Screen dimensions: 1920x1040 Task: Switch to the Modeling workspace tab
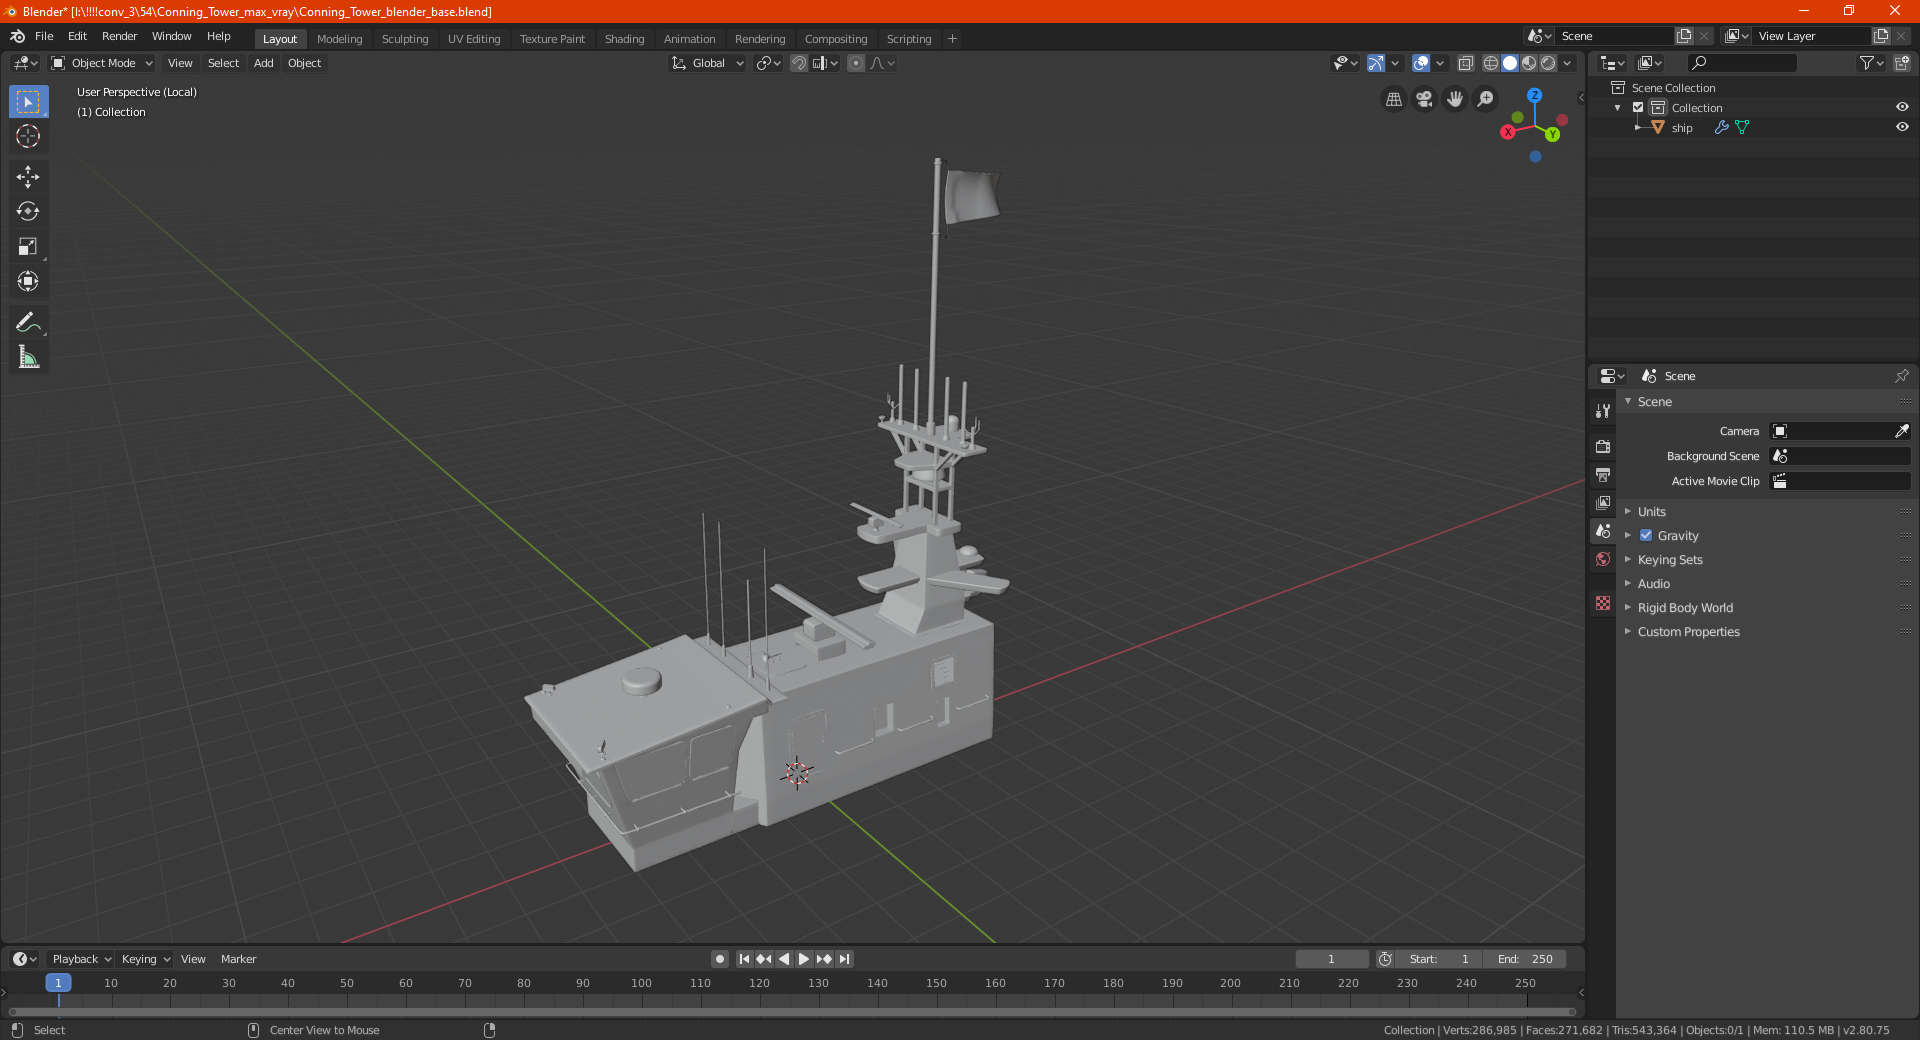[340, 39]
